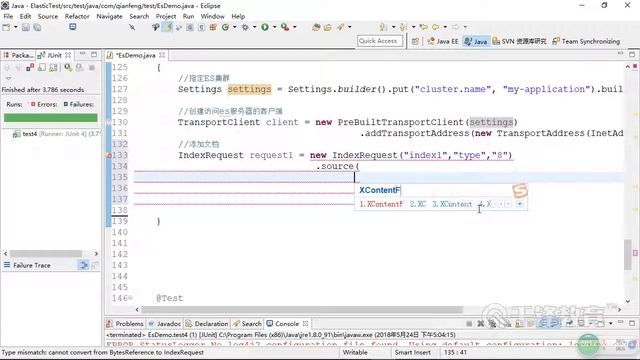Click the Debug bug icon
Image resolution: width=640 pixels, height=360 pixels.
245,27
